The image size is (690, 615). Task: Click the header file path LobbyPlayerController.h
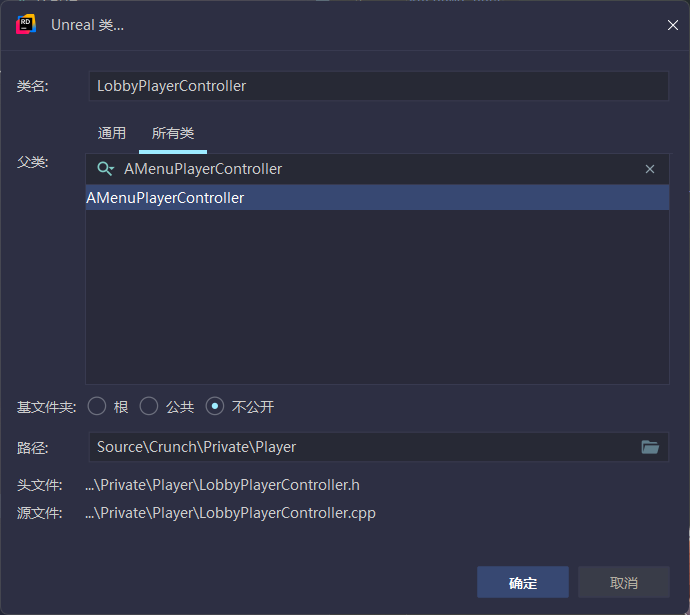pyautogui.click(x=222, y=485)
